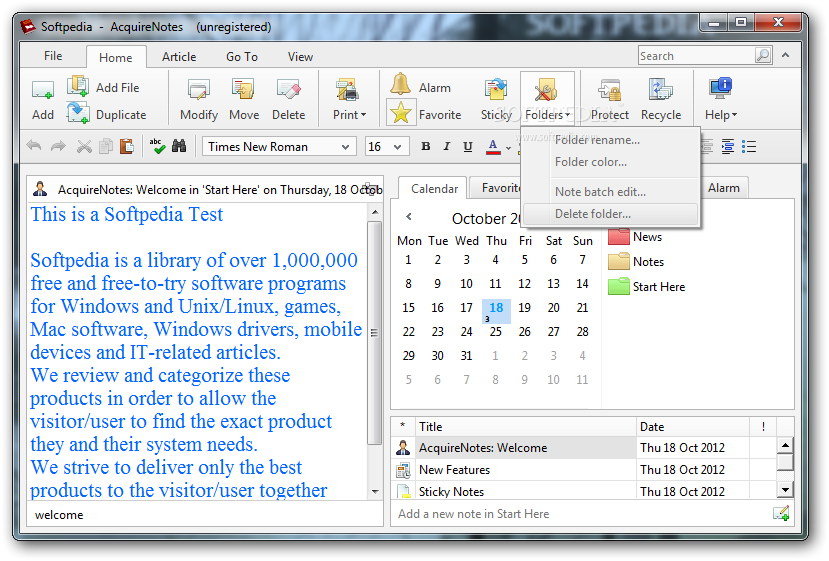Open the Times New Roman font dropdown

[x=345, y=146]
